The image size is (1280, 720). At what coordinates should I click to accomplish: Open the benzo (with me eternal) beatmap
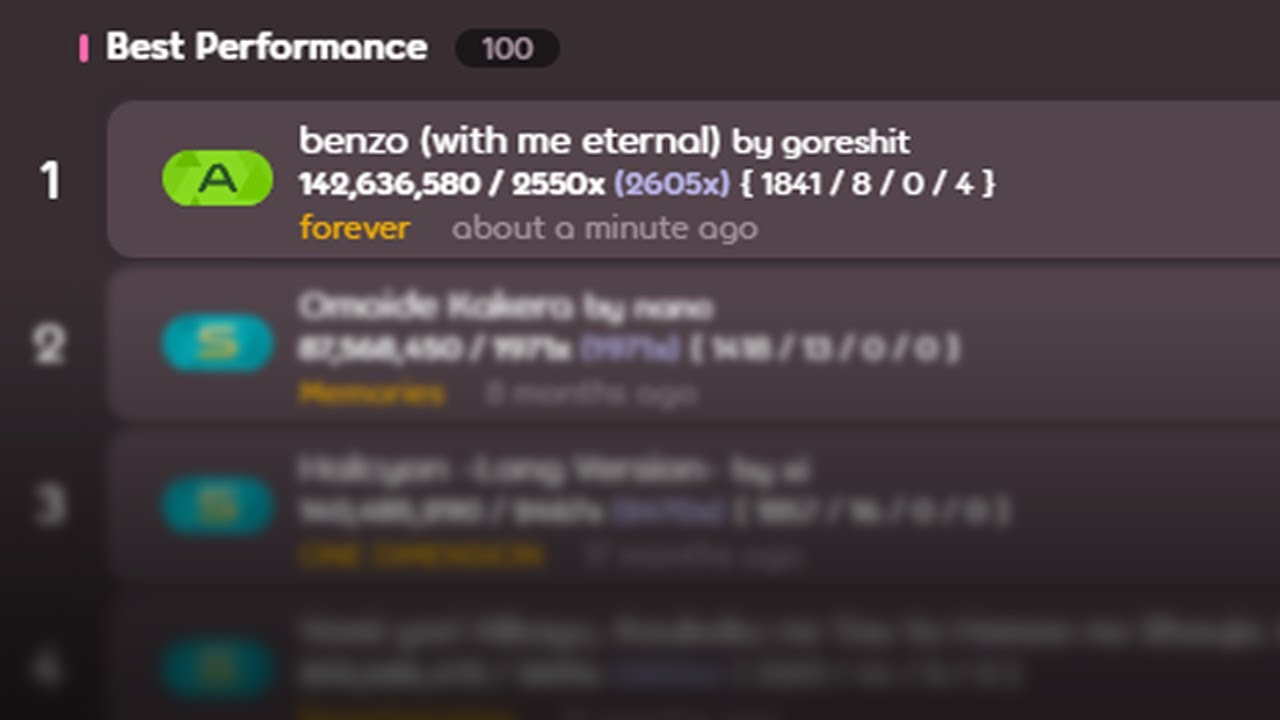509,141
